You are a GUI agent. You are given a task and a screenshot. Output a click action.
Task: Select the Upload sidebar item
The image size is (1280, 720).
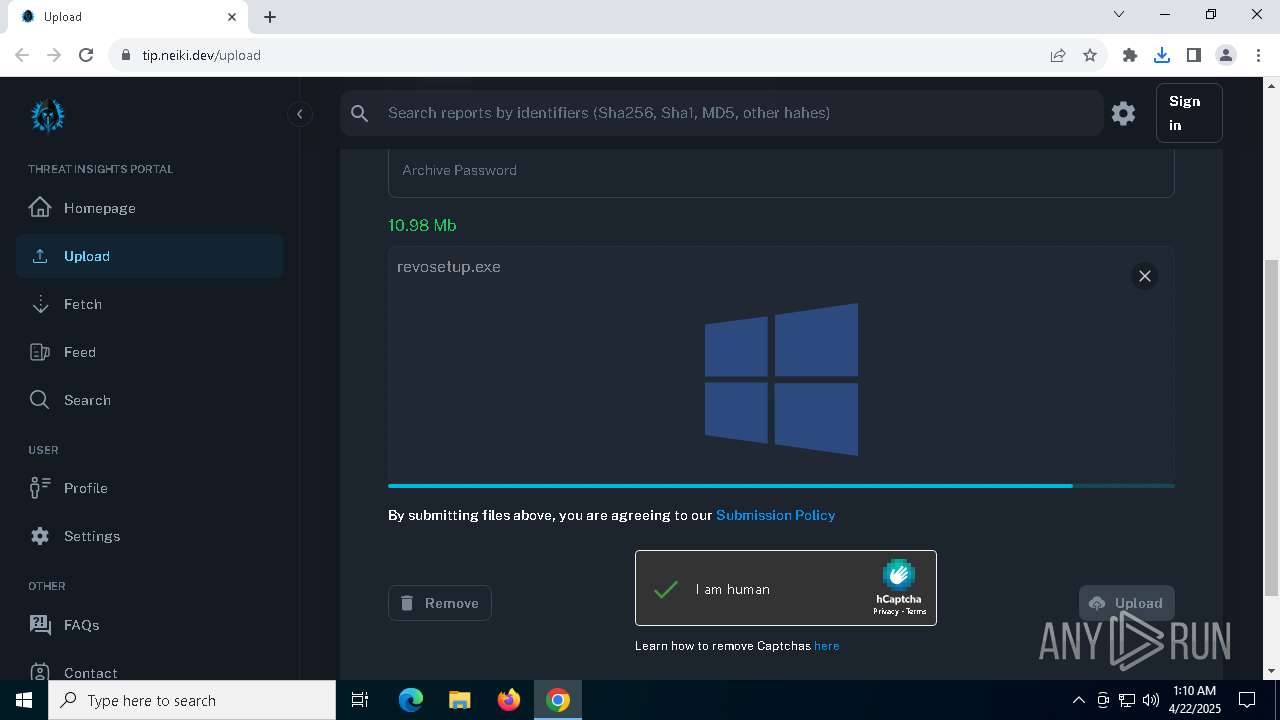(150, 256)
